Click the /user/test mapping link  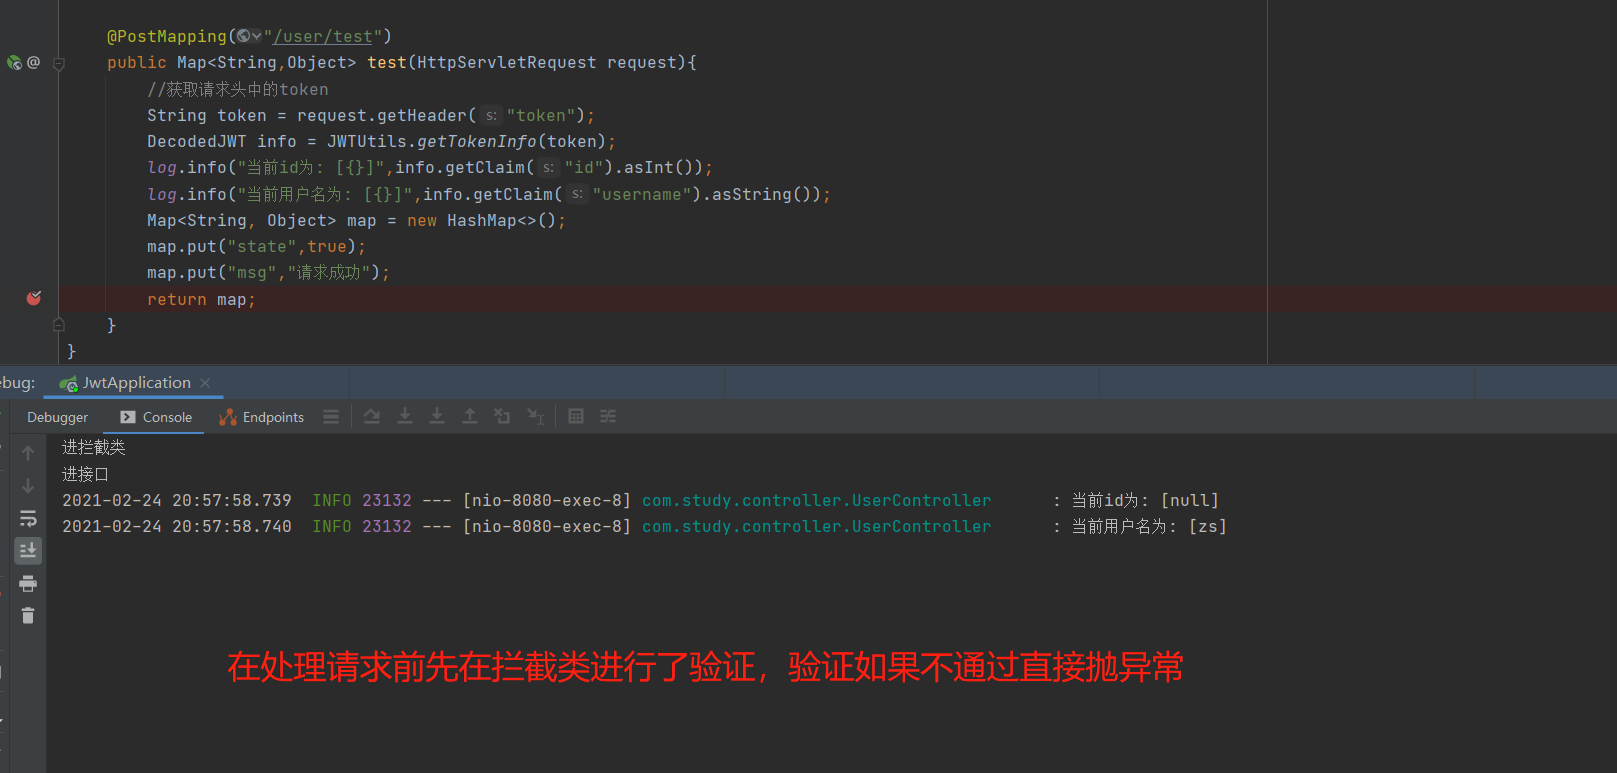pyautogui.click(x=323, y=36)
